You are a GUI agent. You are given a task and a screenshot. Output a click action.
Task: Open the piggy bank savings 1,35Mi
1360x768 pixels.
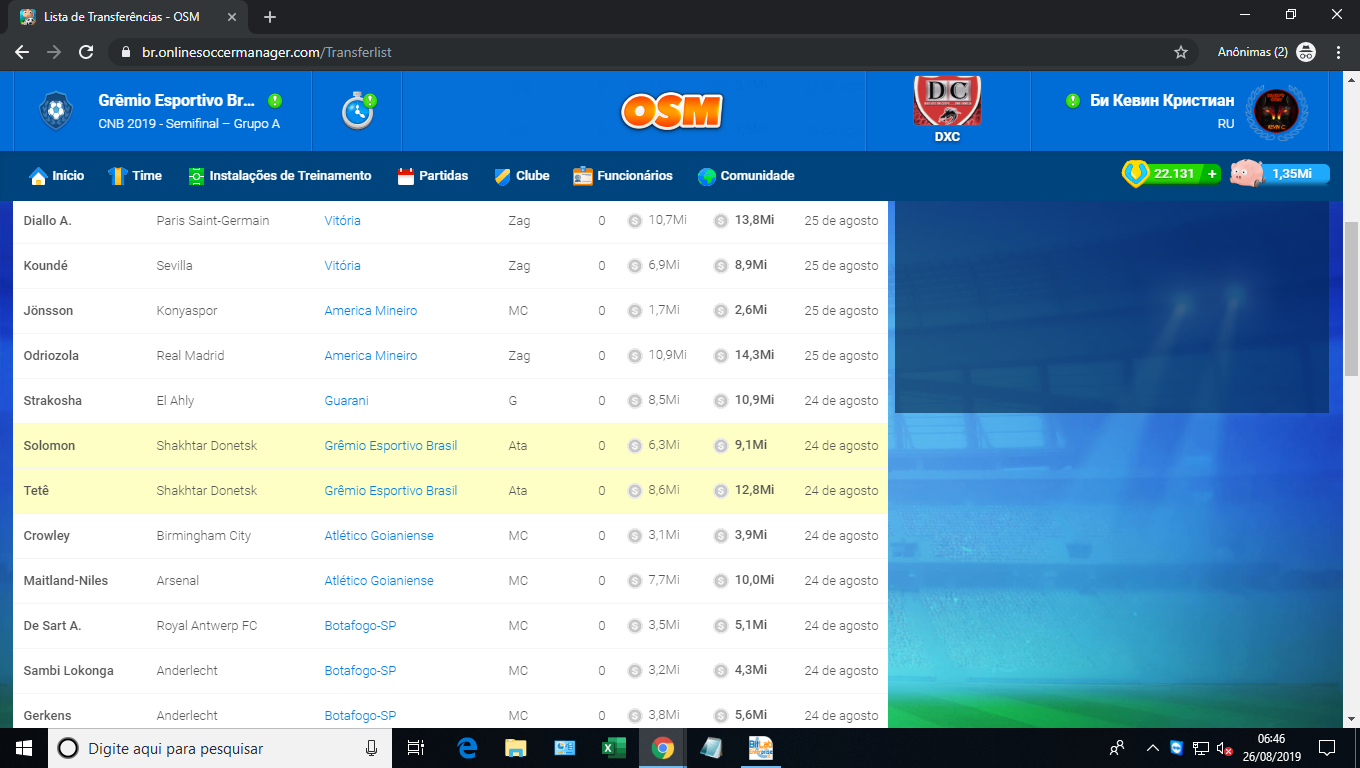point(1280,174)
